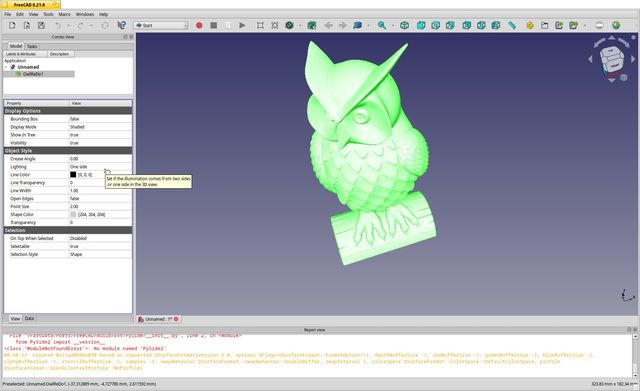
Task: Collapse the Unnamed document tree node
Action: pos(6,67)
